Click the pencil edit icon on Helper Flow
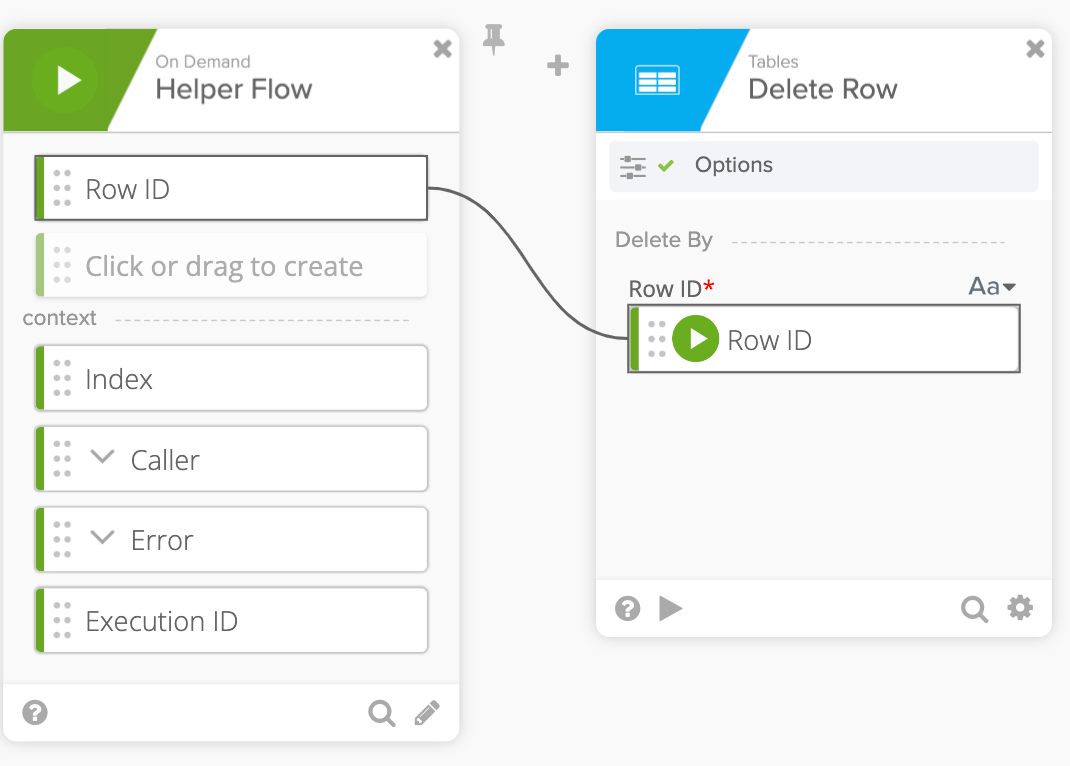Image resolution: width=1070 pixels, height=766 pixels. click(x=427, y=713)
